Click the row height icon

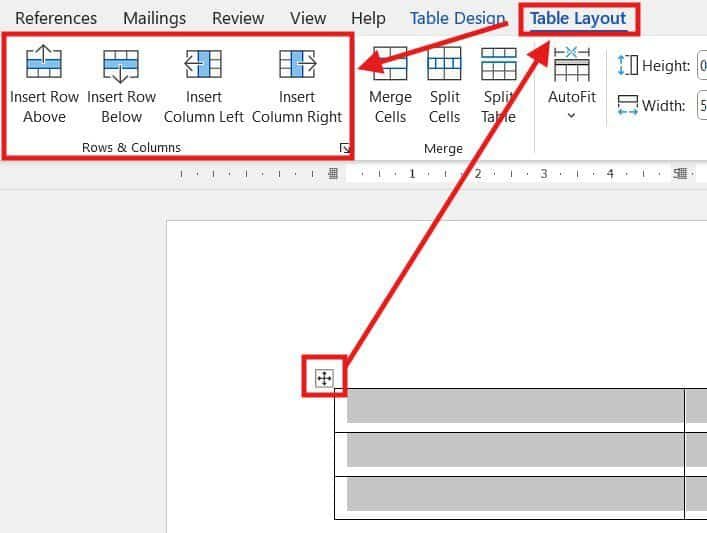[627, 65]
